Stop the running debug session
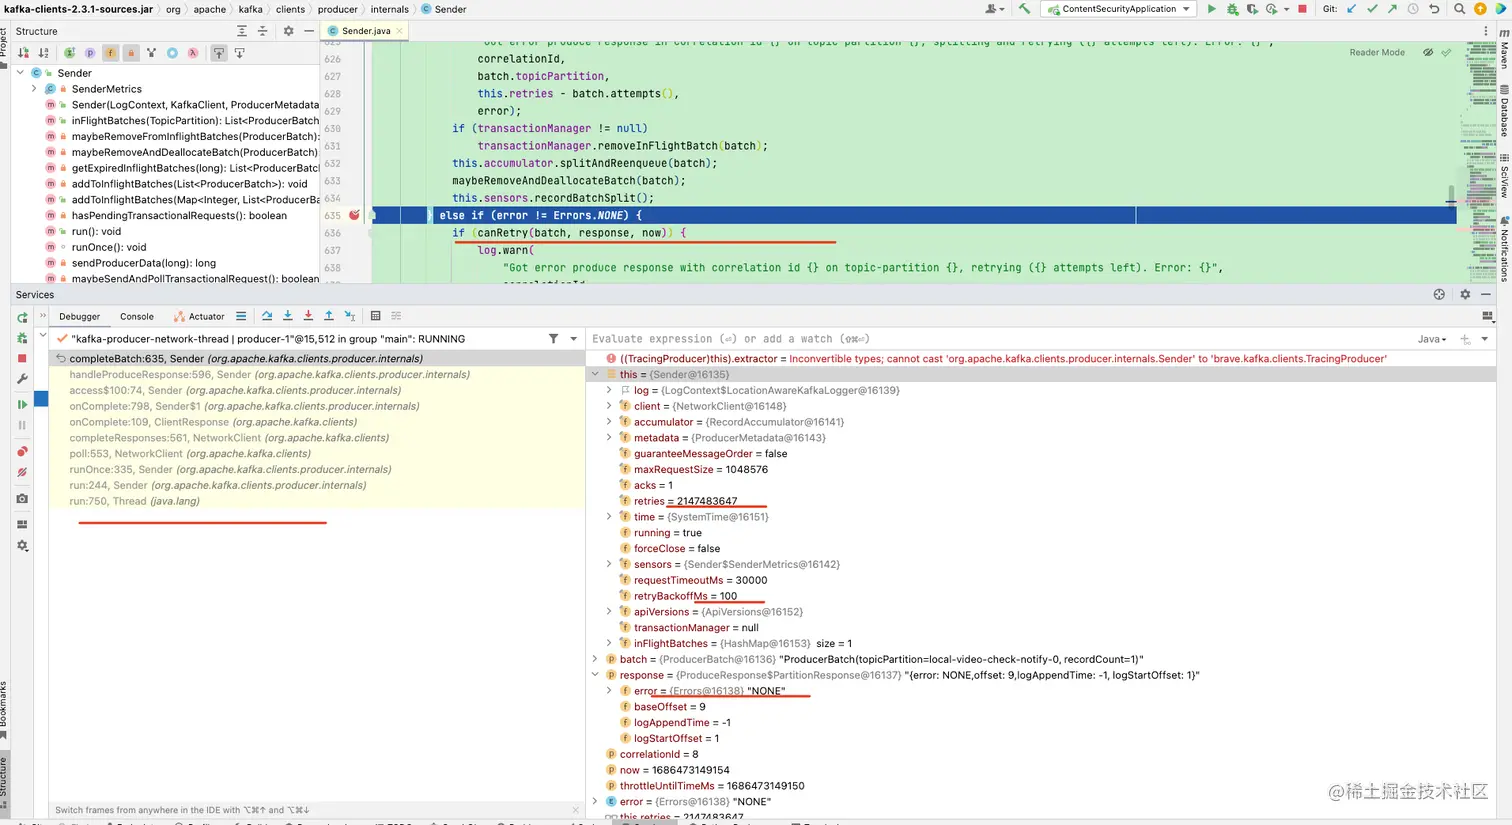 point(22,358)
